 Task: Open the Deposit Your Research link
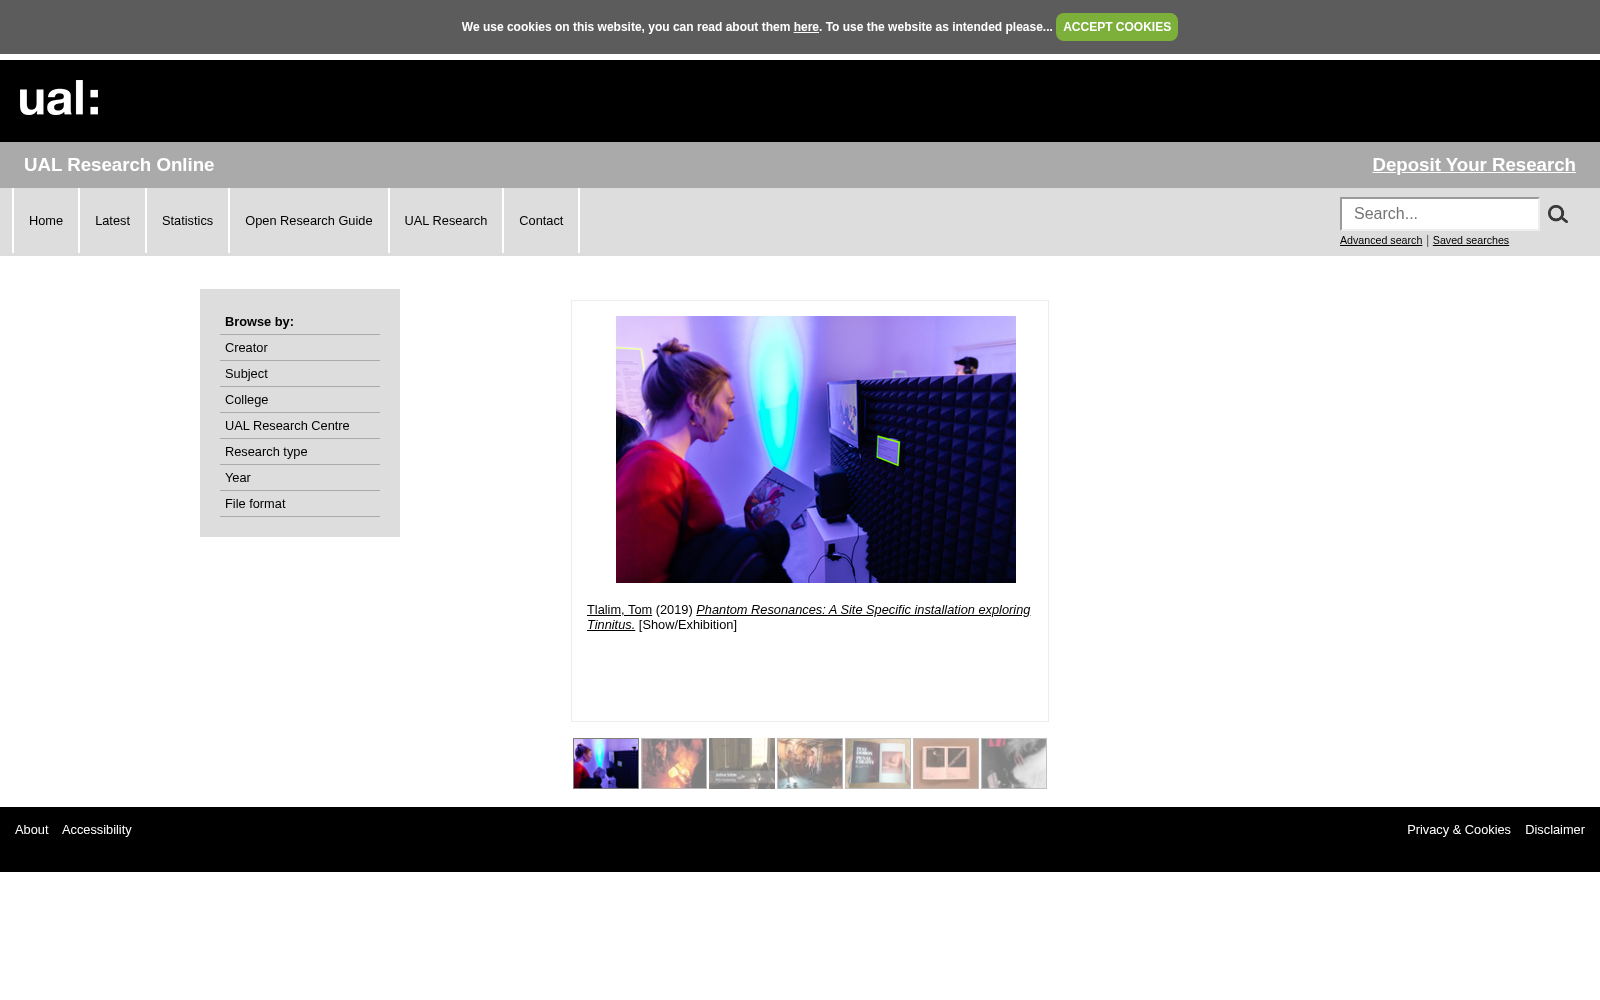pos(1473,165)
